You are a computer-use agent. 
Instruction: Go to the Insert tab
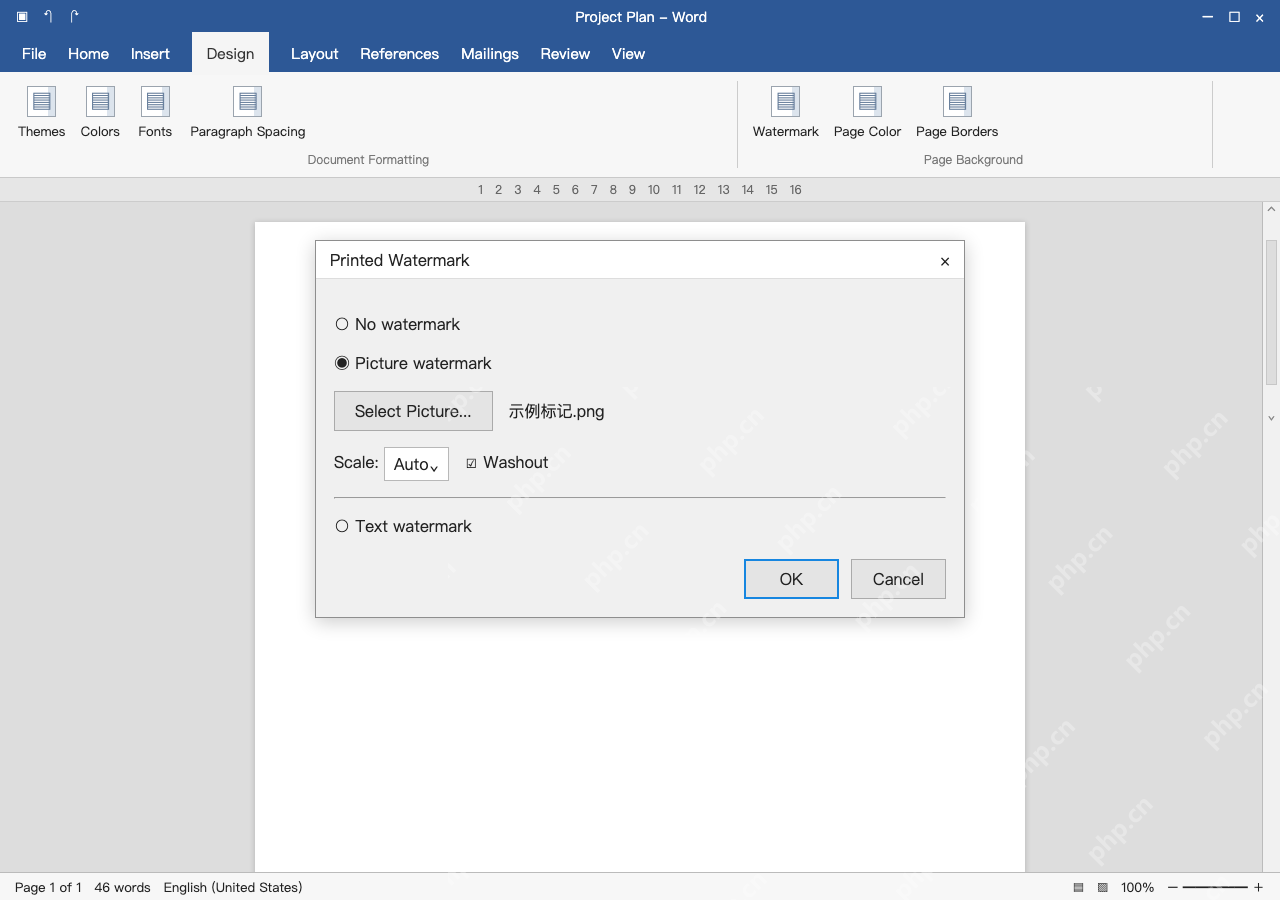tap(150, 54)
